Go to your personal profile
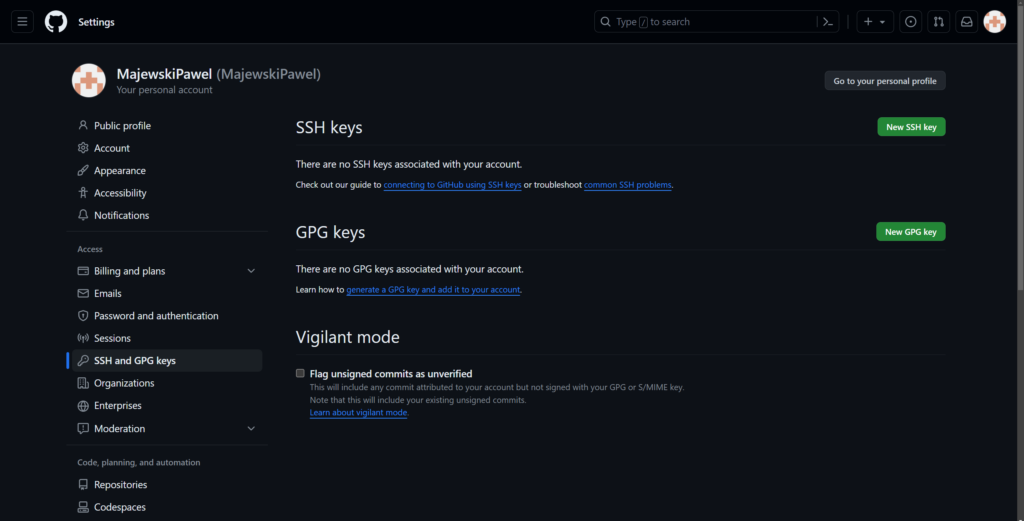 pyautogui.click(x=884, y=81)
